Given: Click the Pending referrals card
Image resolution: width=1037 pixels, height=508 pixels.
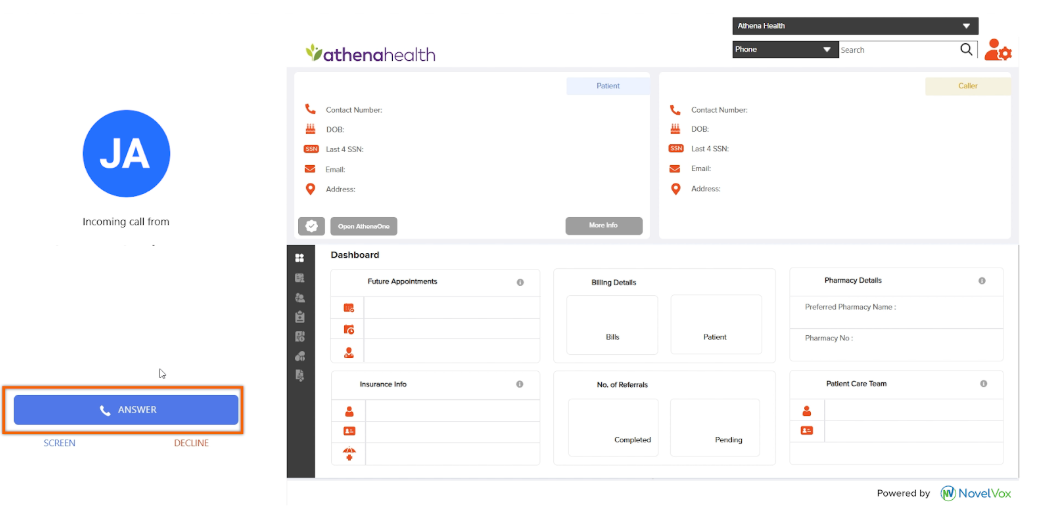Looking at the screenshot, I should (x=715, y=427).
